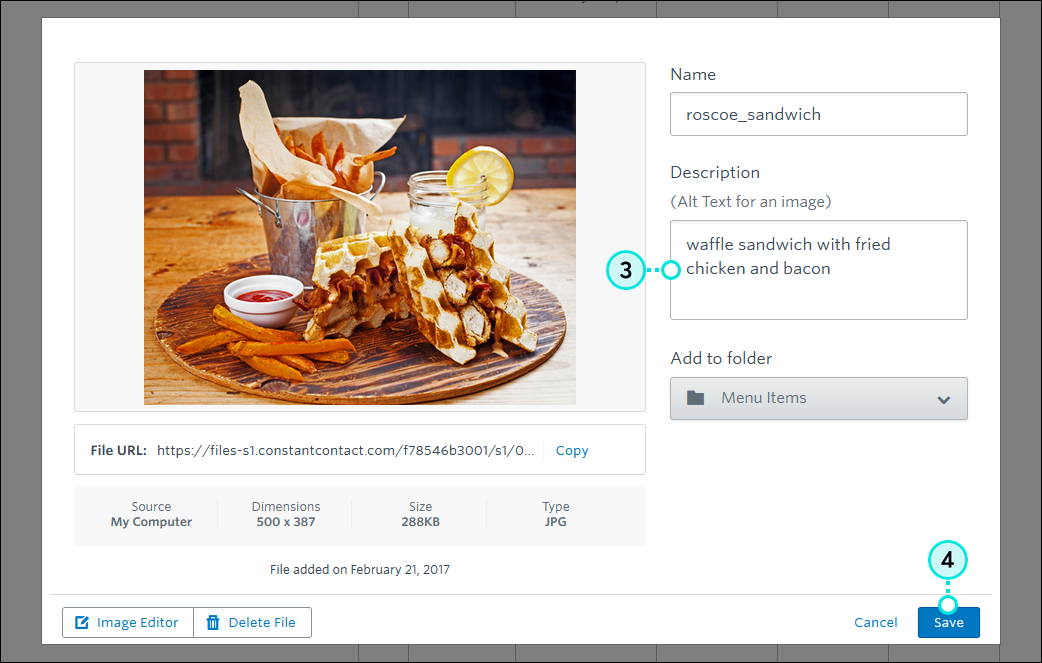Click the Dimensions value 500 x 387

[x=286, y=521]
